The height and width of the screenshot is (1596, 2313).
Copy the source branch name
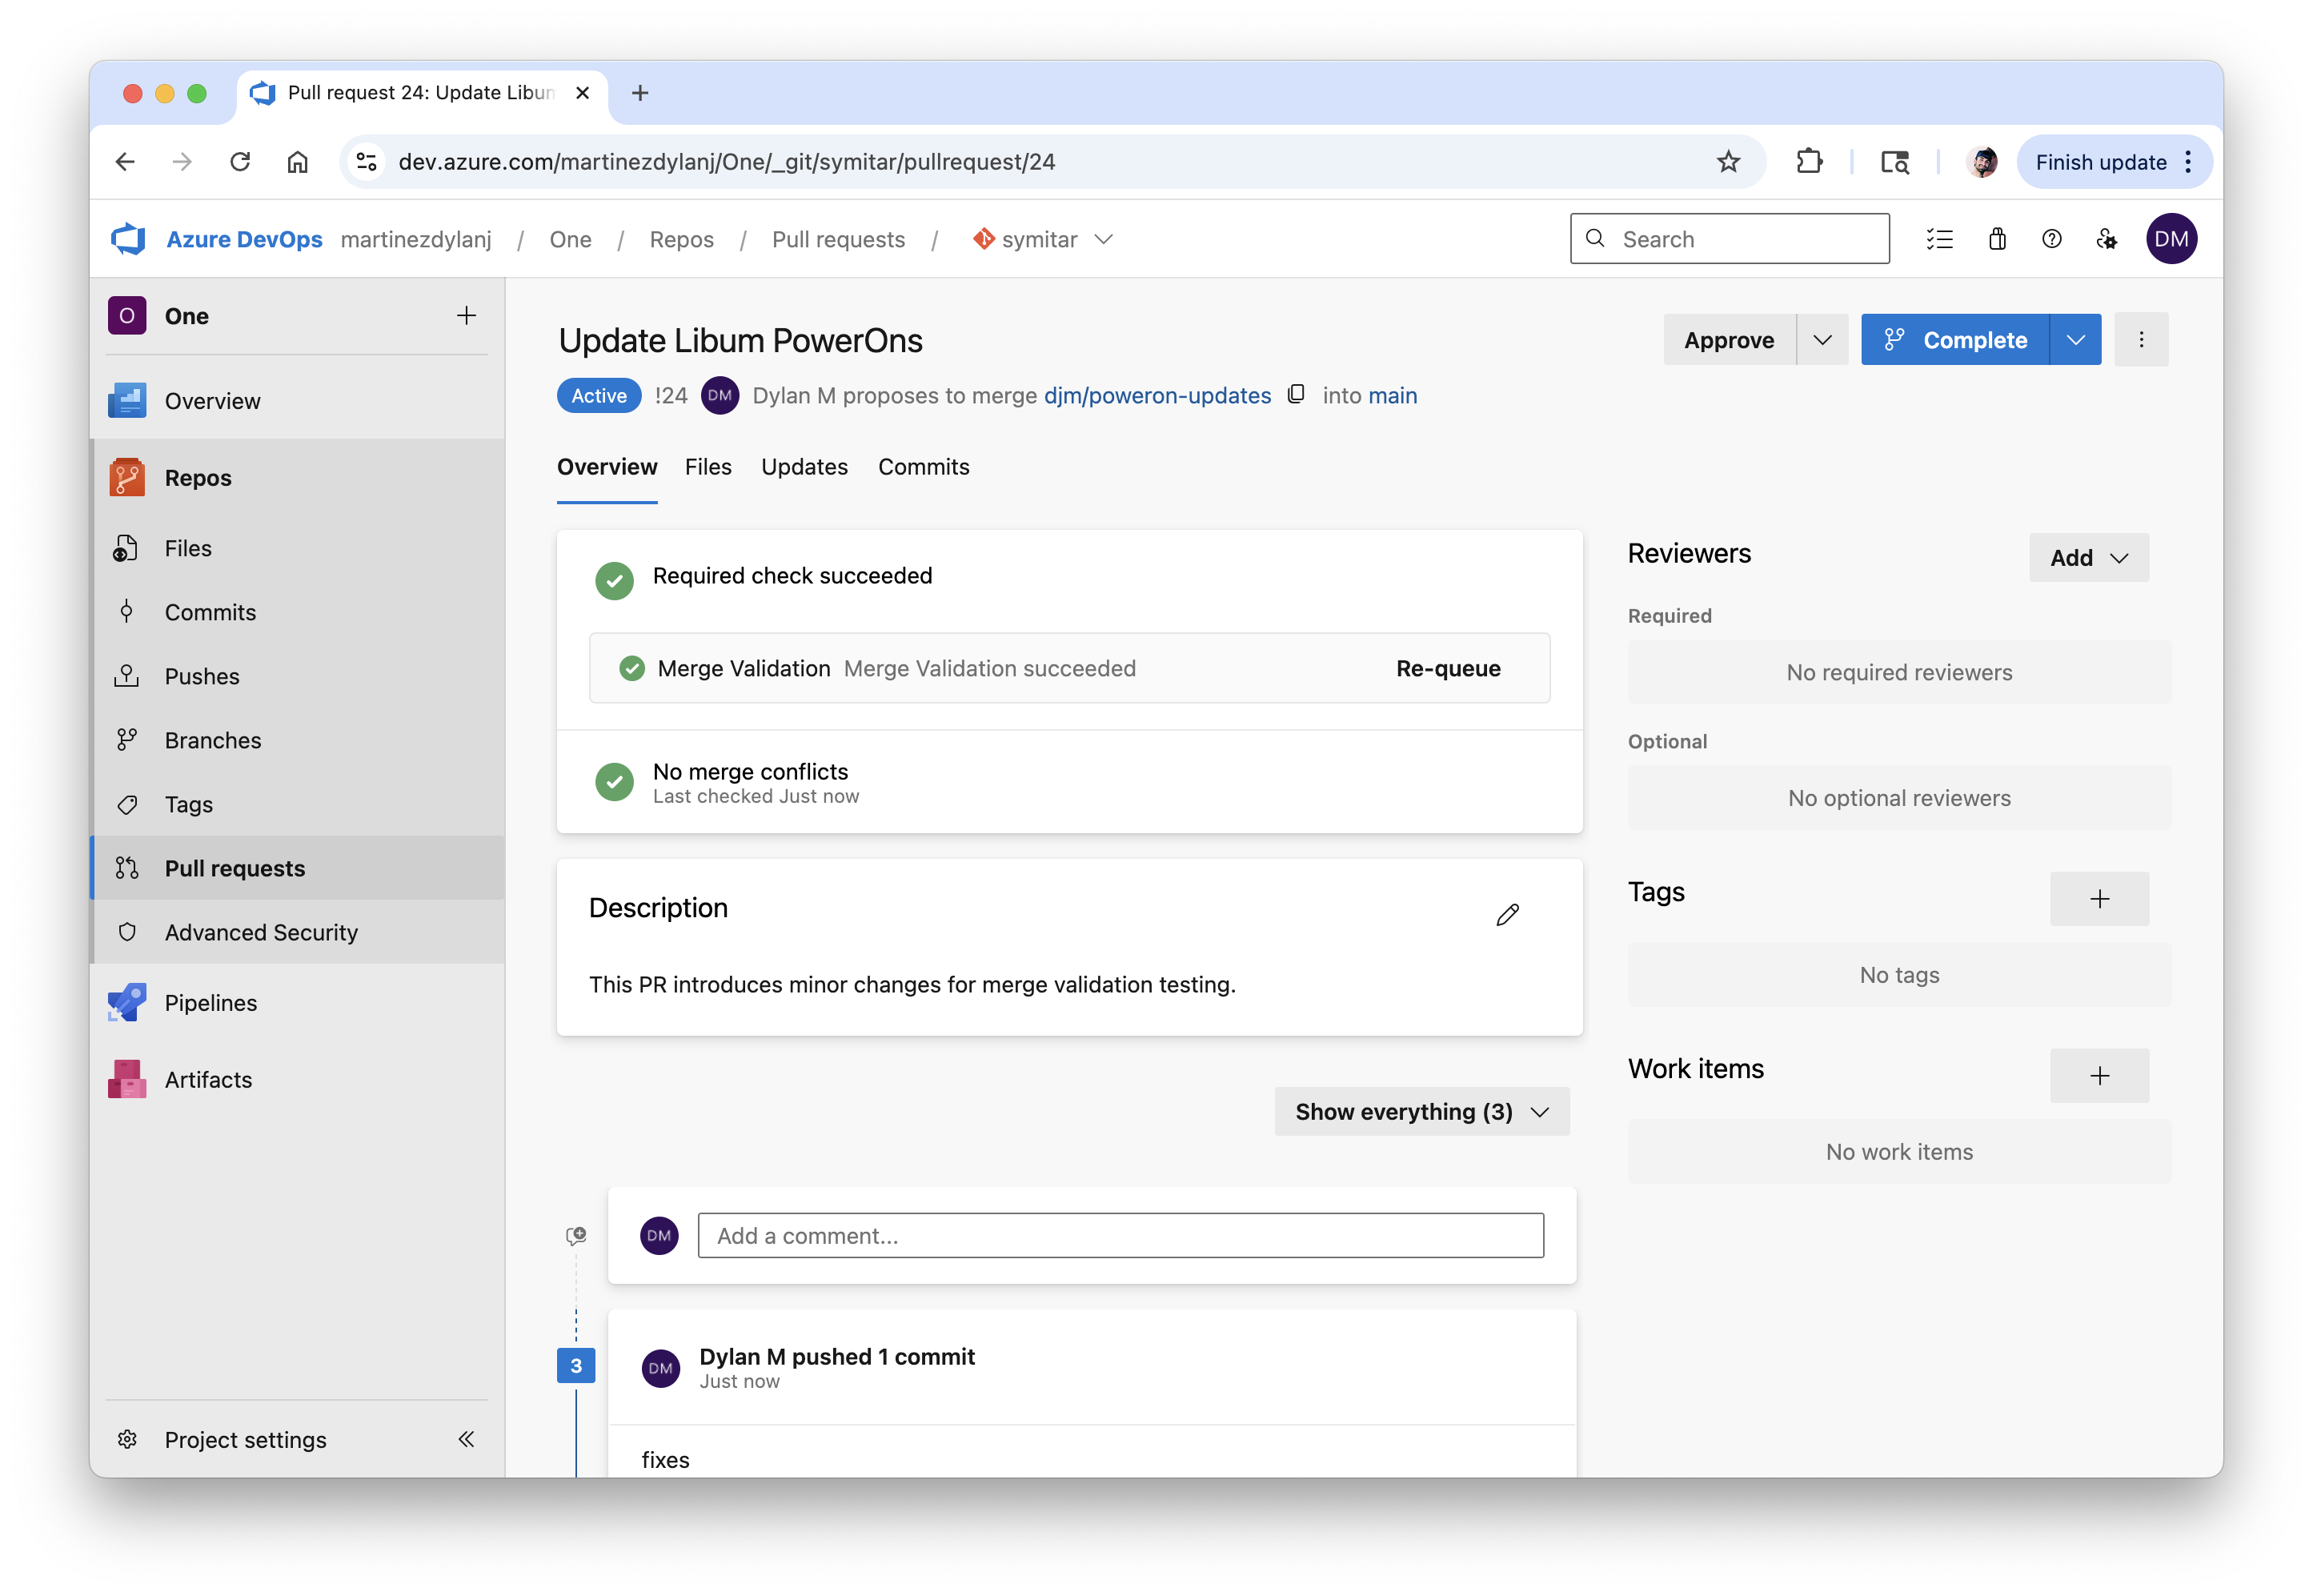(1296, 395)
